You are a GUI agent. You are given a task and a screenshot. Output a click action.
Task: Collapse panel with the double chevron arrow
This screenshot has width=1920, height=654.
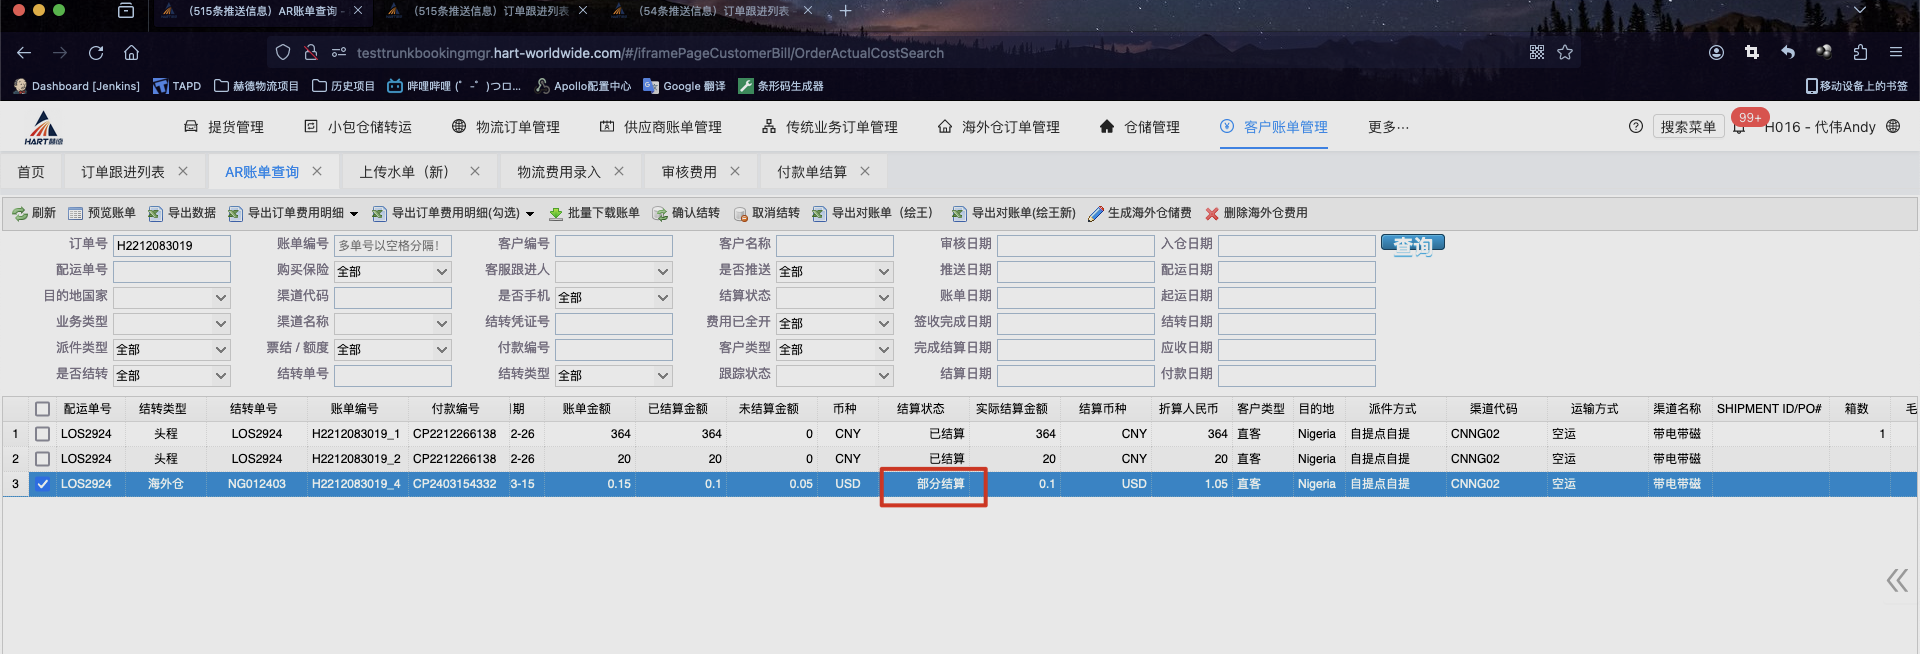1896,581
